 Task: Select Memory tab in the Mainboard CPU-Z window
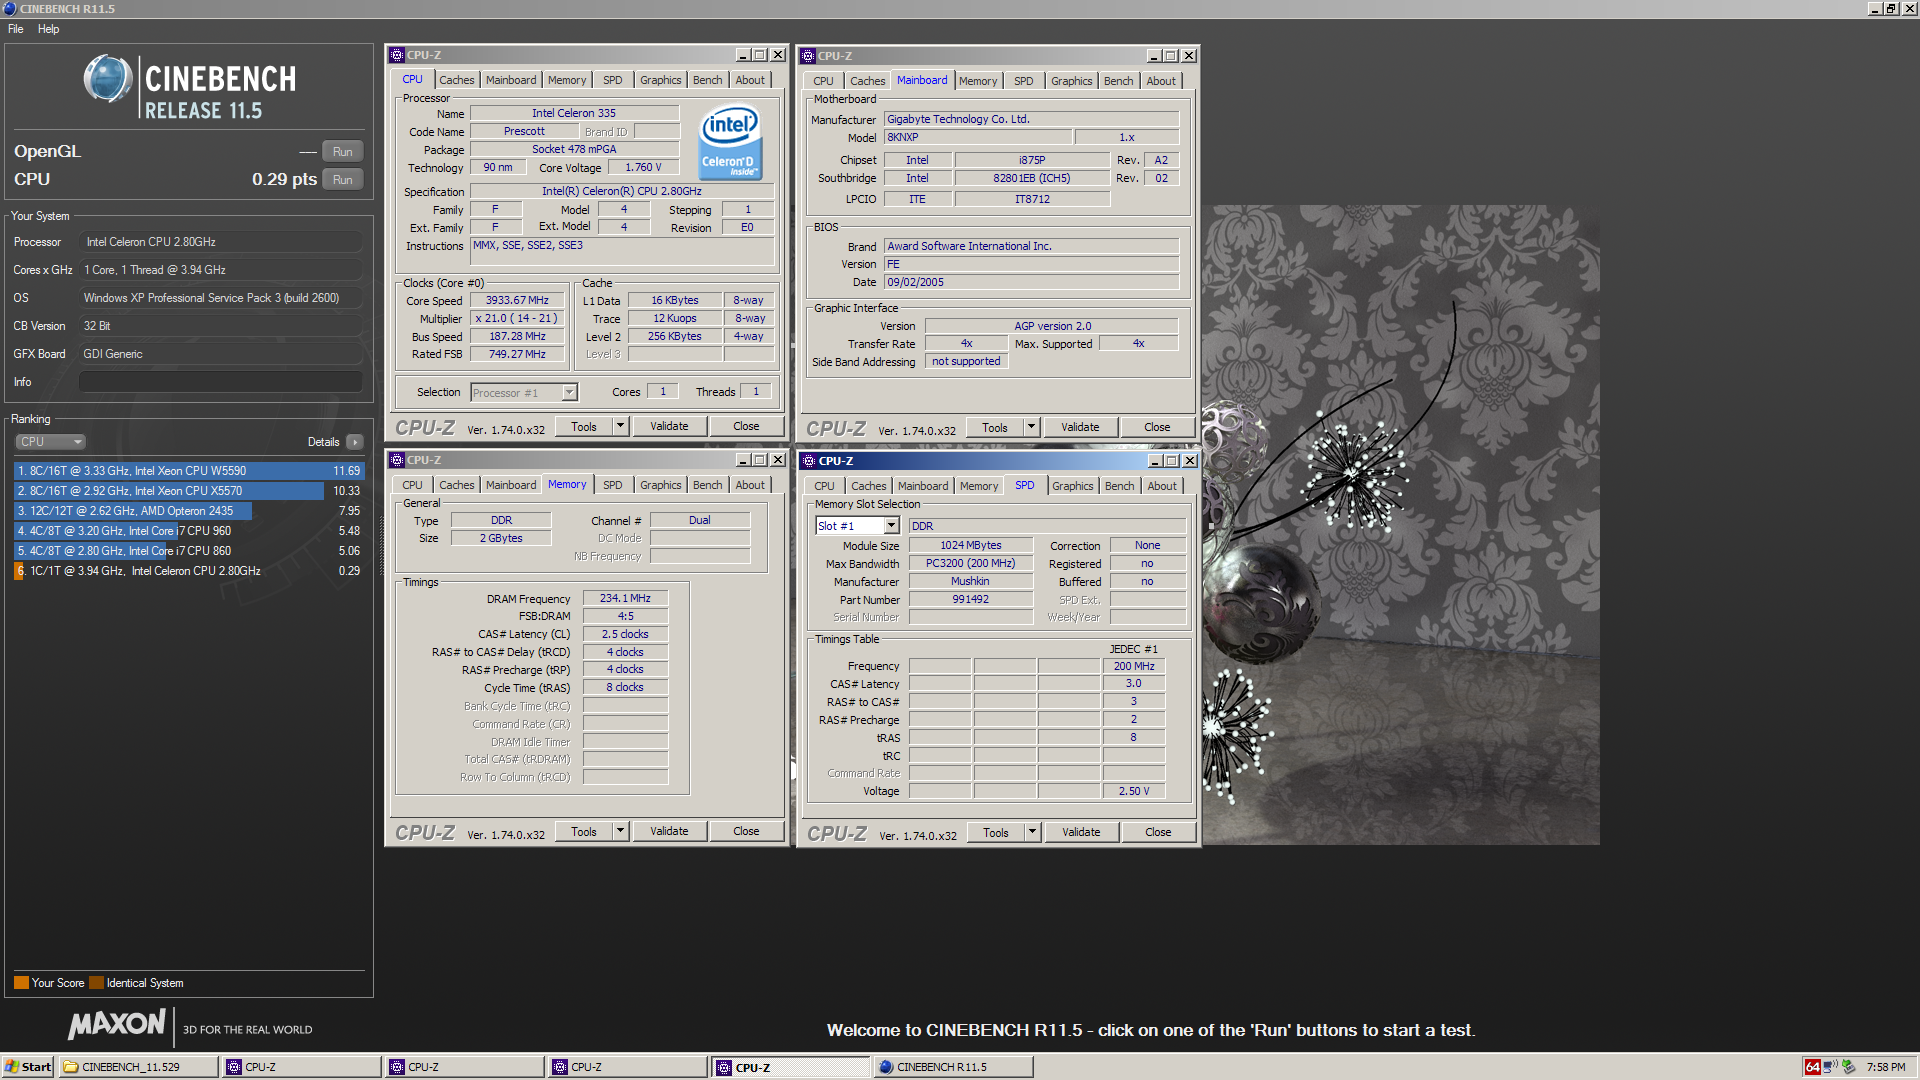977,81
